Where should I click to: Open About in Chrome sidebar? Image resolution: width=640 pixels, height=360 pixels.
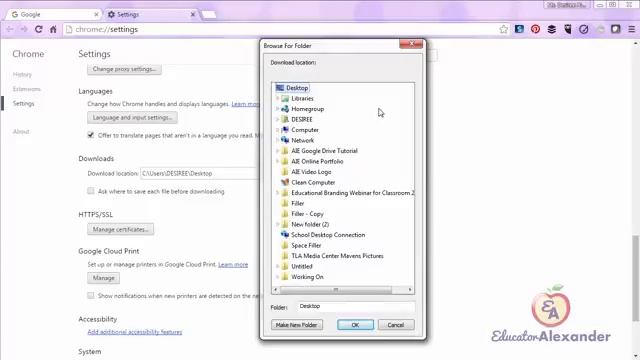pyautogui.click(x=21, y=131)
